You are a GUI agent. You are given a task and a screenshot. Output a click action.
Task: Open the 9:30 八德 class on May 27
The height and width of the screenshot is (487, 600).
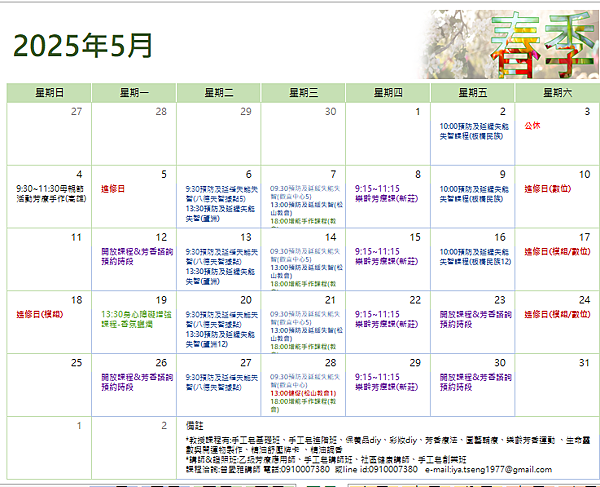[222, 382]
